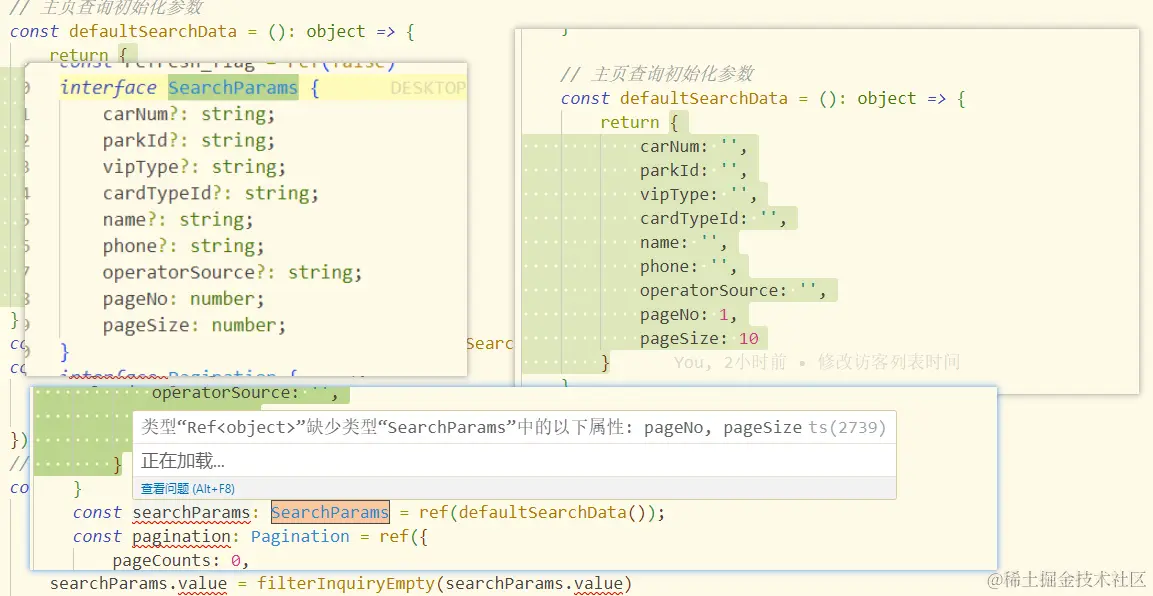Click the pageNo: number; line
The image size is (1153, 596).
(183, 299)
